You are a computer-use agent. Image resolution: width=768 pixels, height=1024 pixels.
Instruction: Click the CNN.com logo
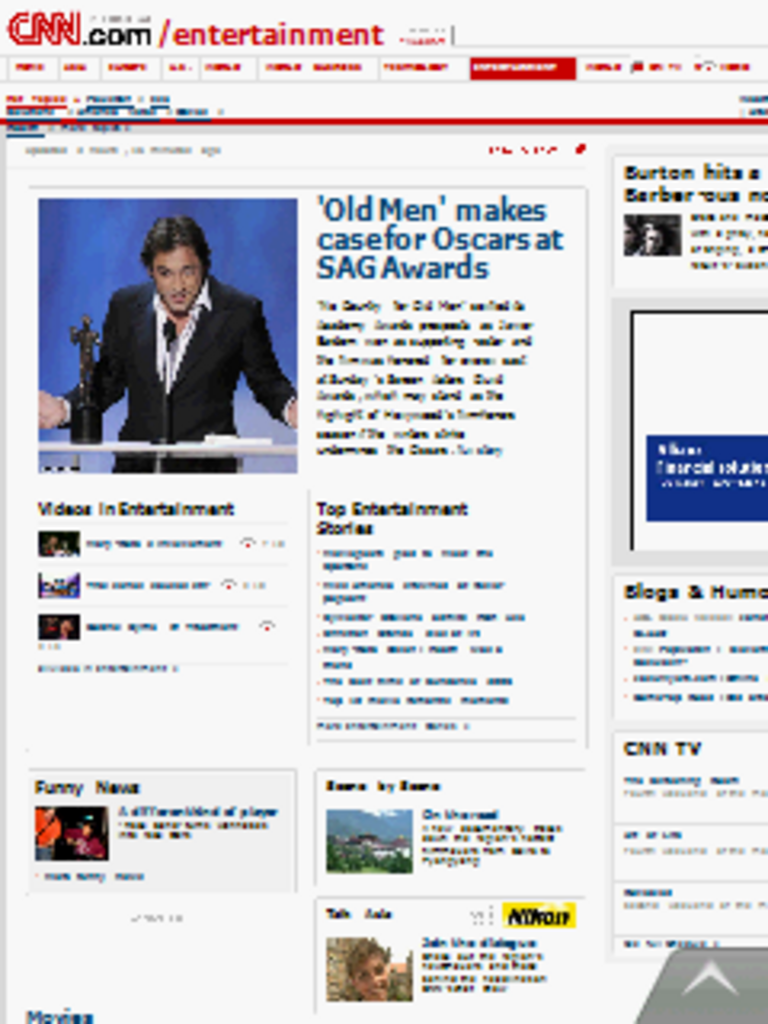pyautogui.click(x=79, y=30)
